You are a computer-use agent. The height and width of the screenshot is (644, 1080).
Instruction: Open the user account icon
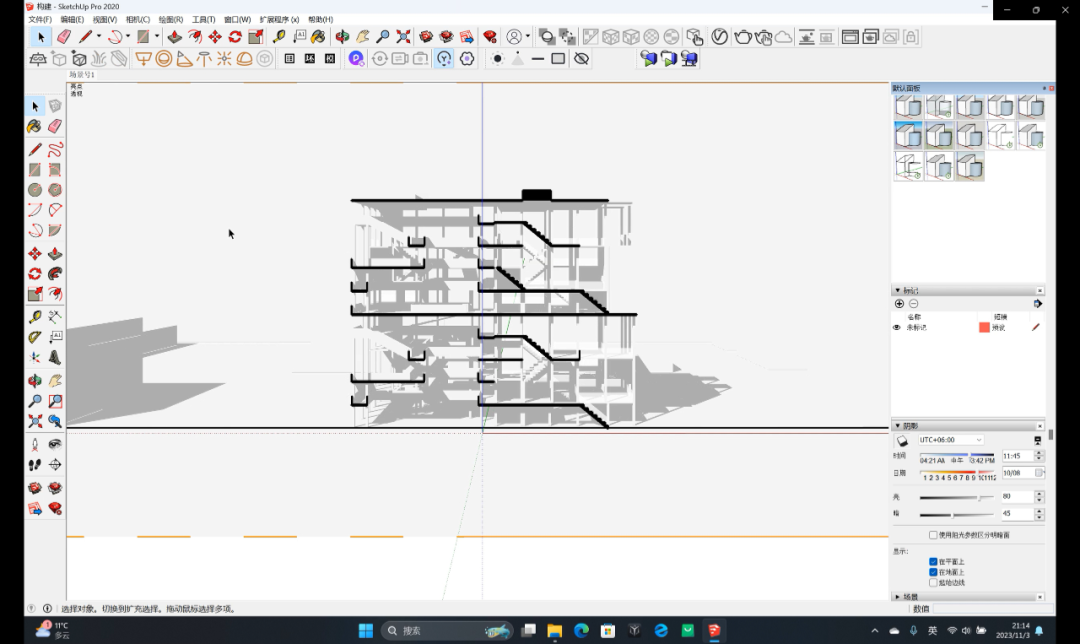(x=514, y=37)
